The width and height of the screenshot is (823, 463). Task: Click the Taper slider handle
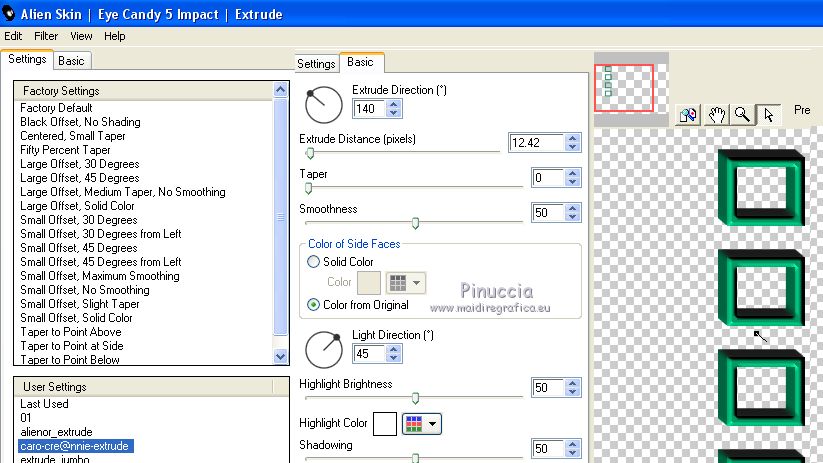tap(309, 188)
